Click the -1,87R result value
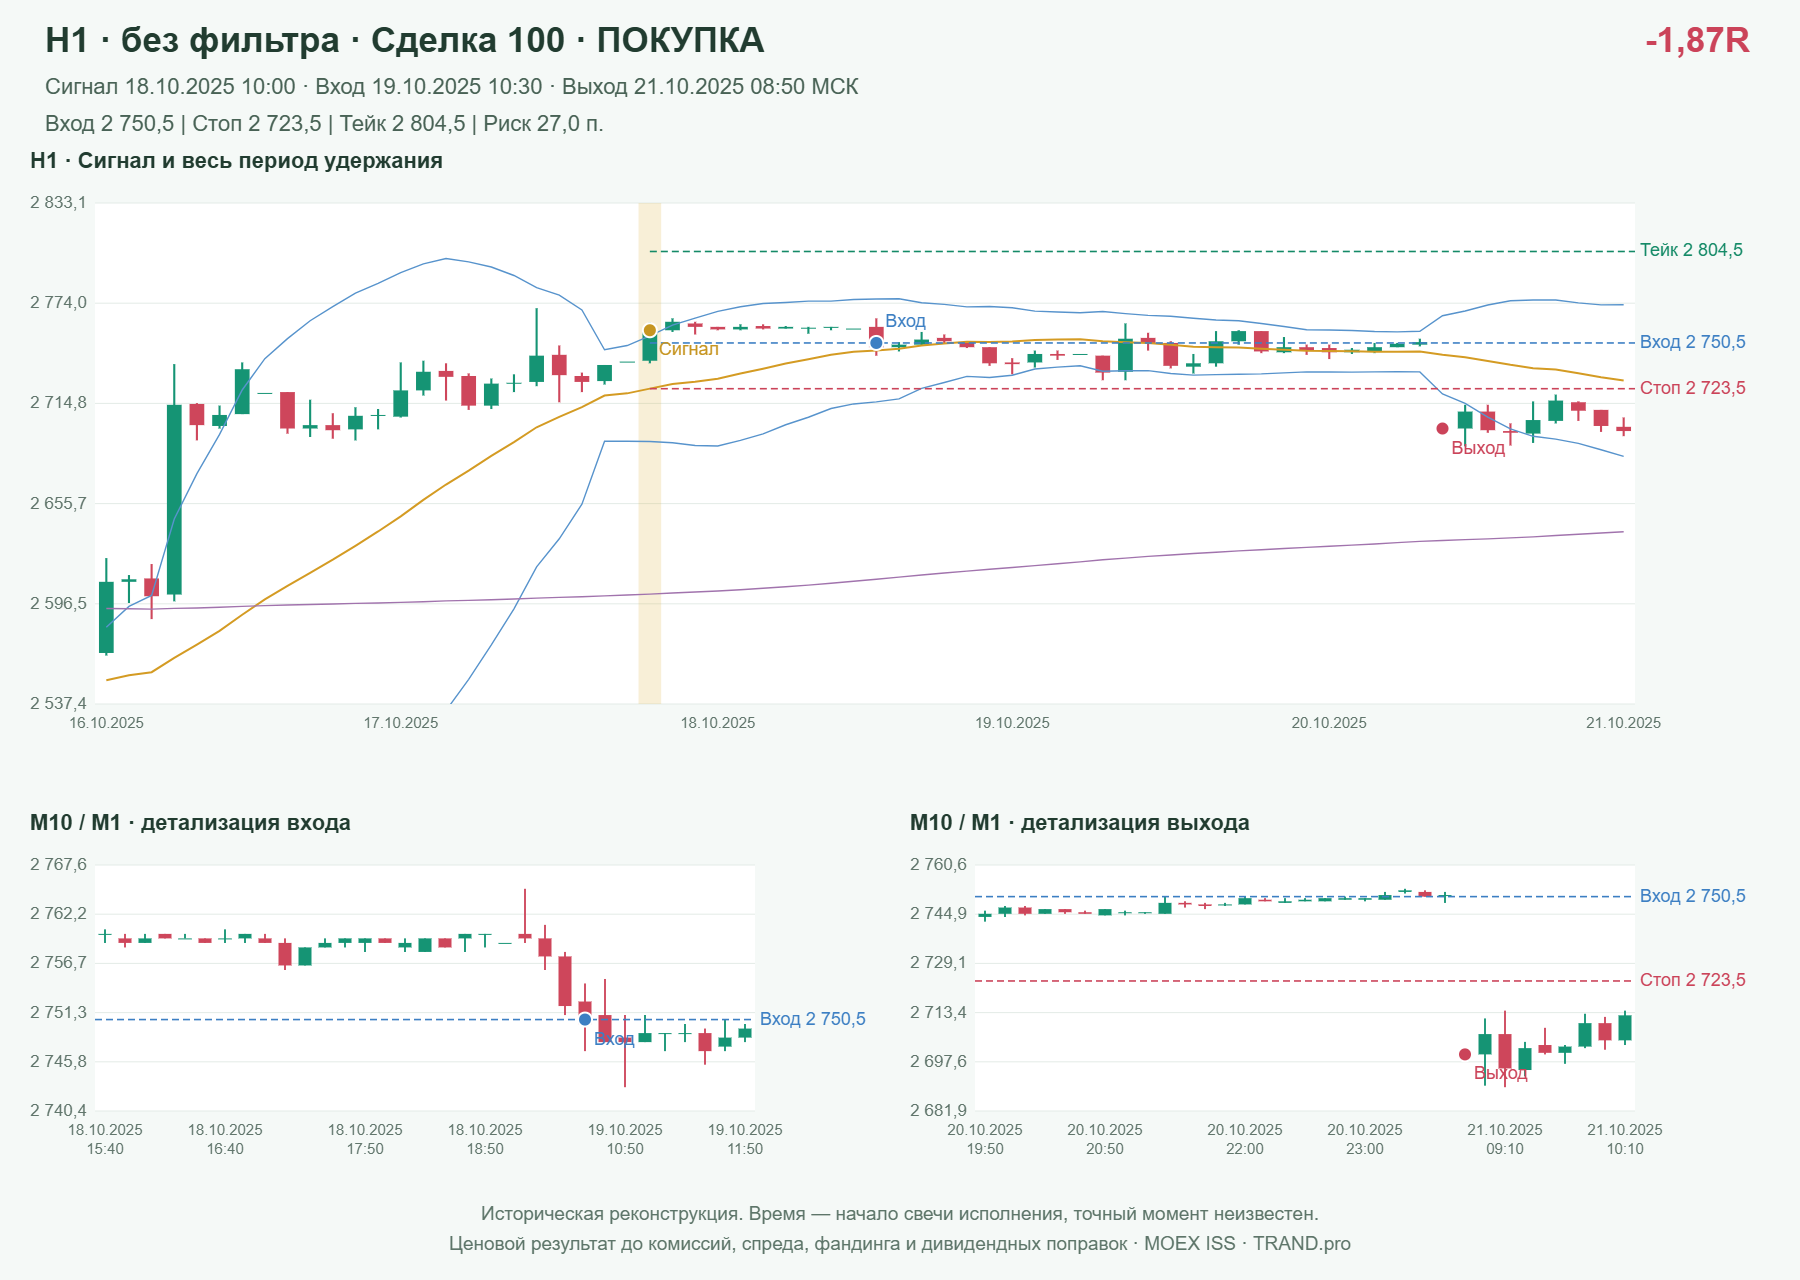 click(x=1697, y=40)
